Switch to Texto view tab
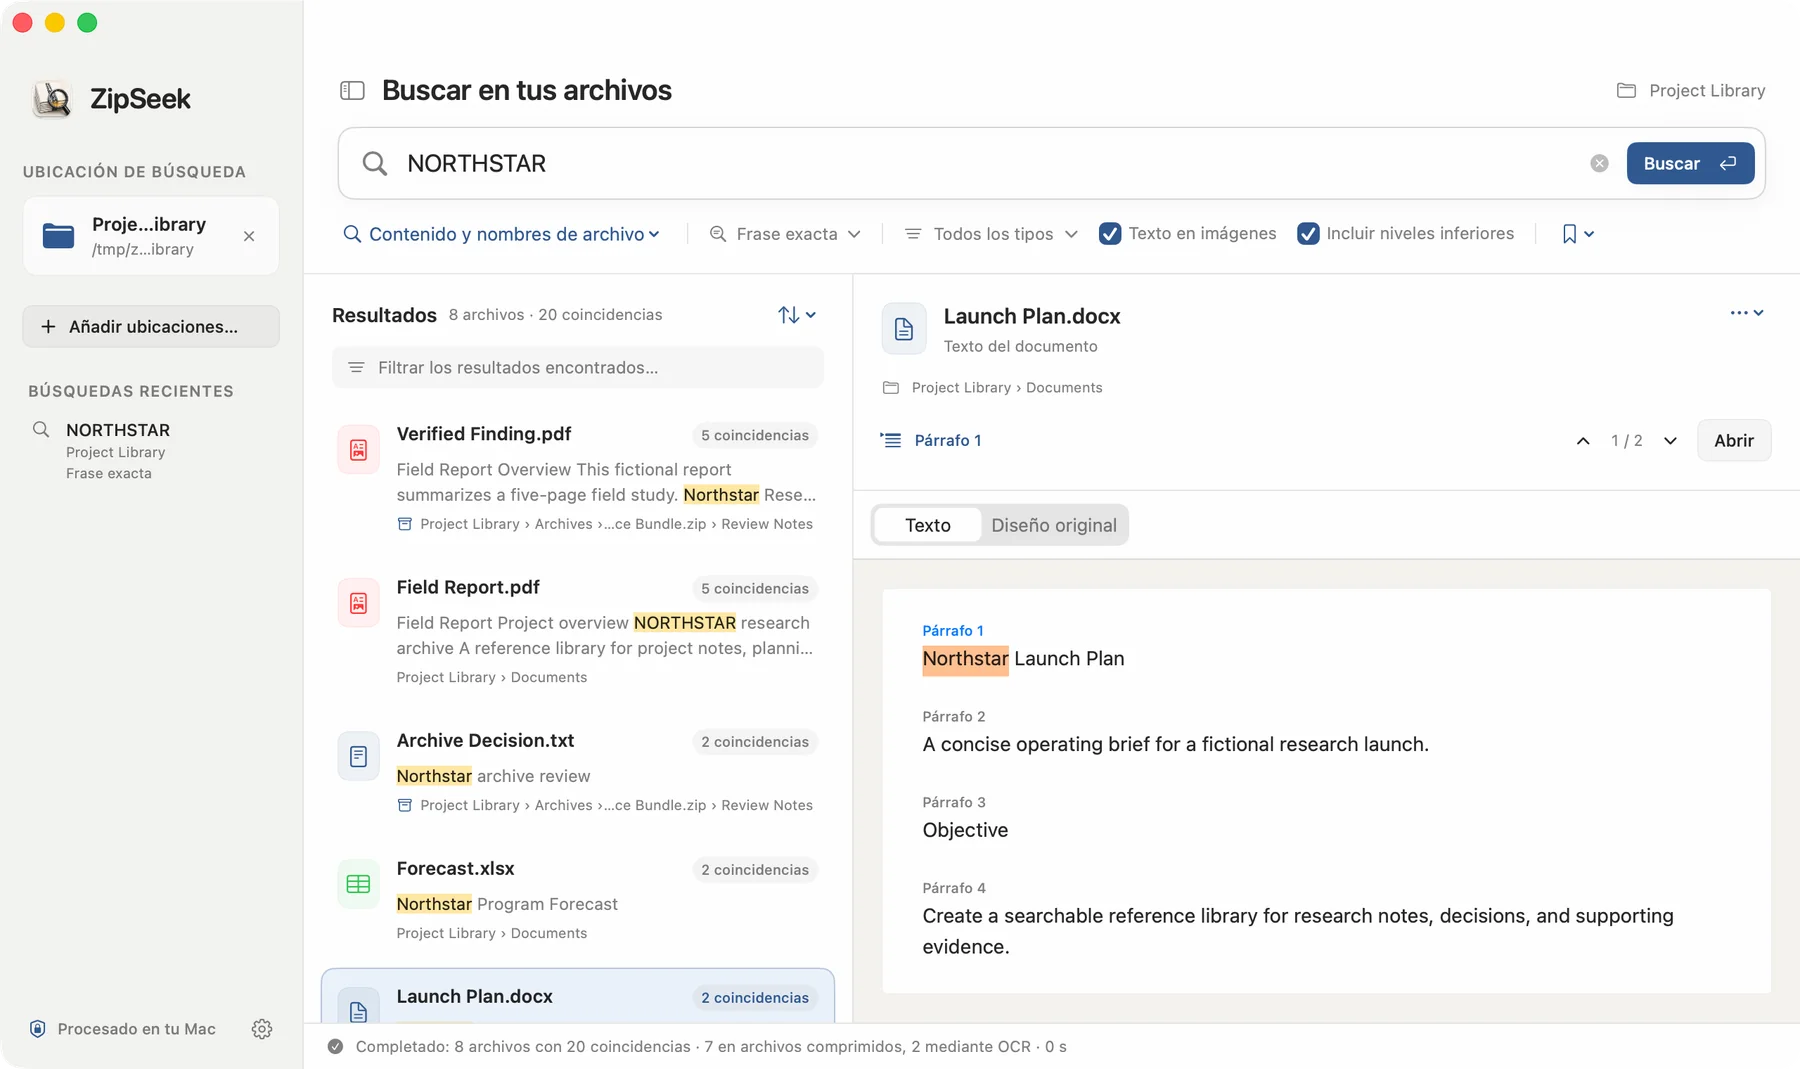This screenshot has height=1069, width=1800. [x=928, y=525]
